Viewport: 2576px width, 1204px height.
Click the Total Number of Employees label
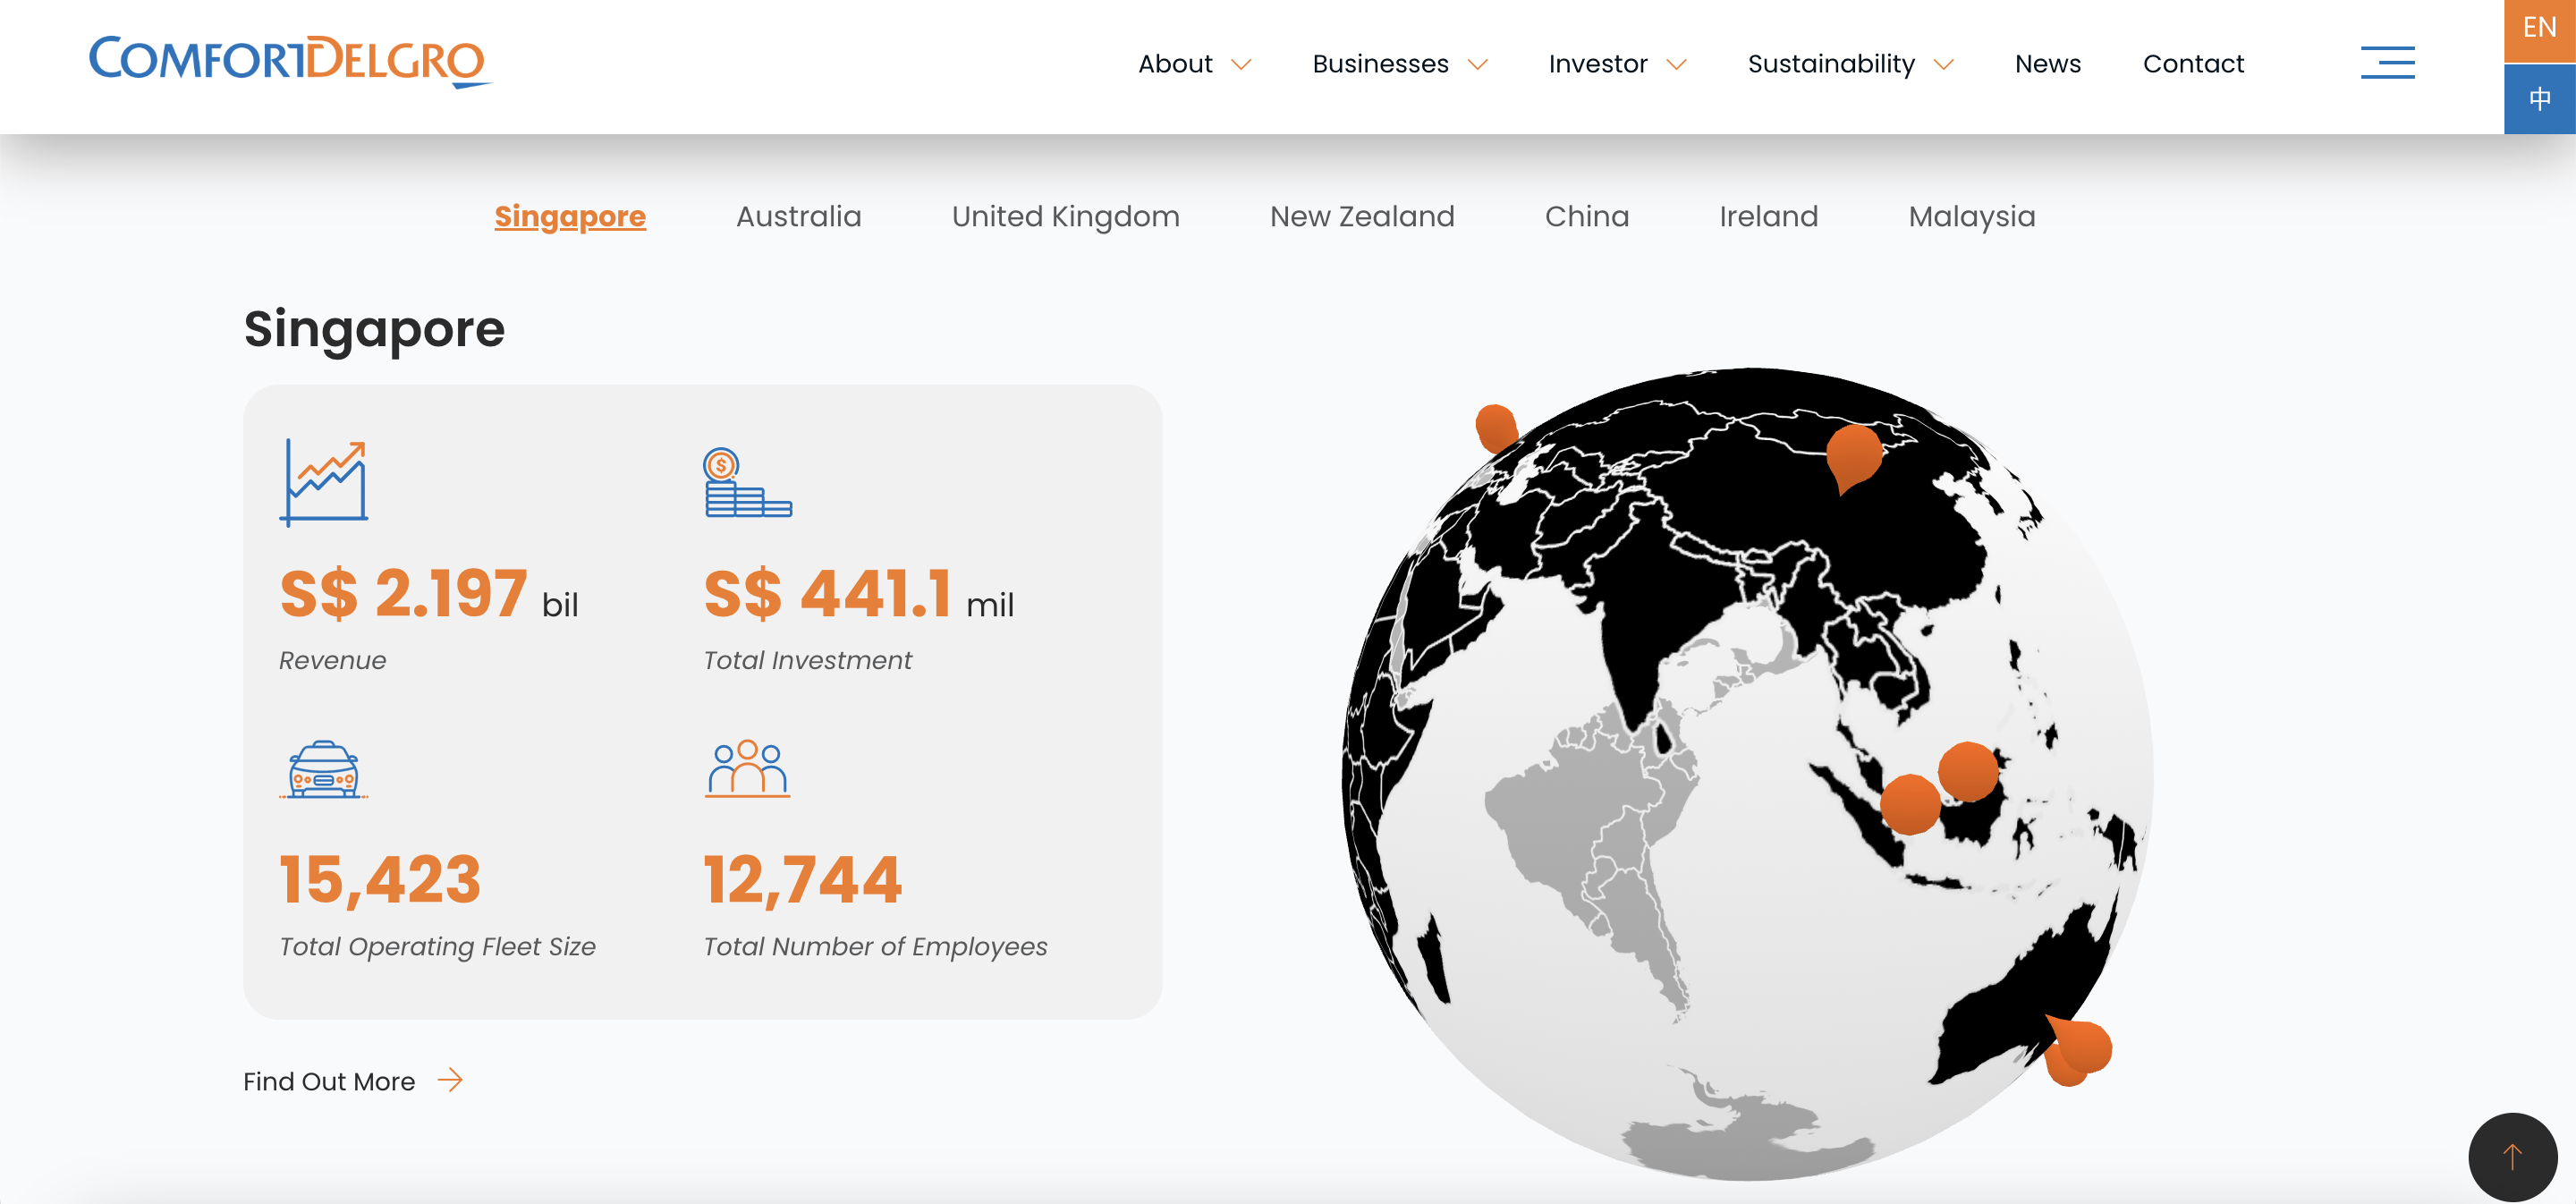tap(875, 946)
